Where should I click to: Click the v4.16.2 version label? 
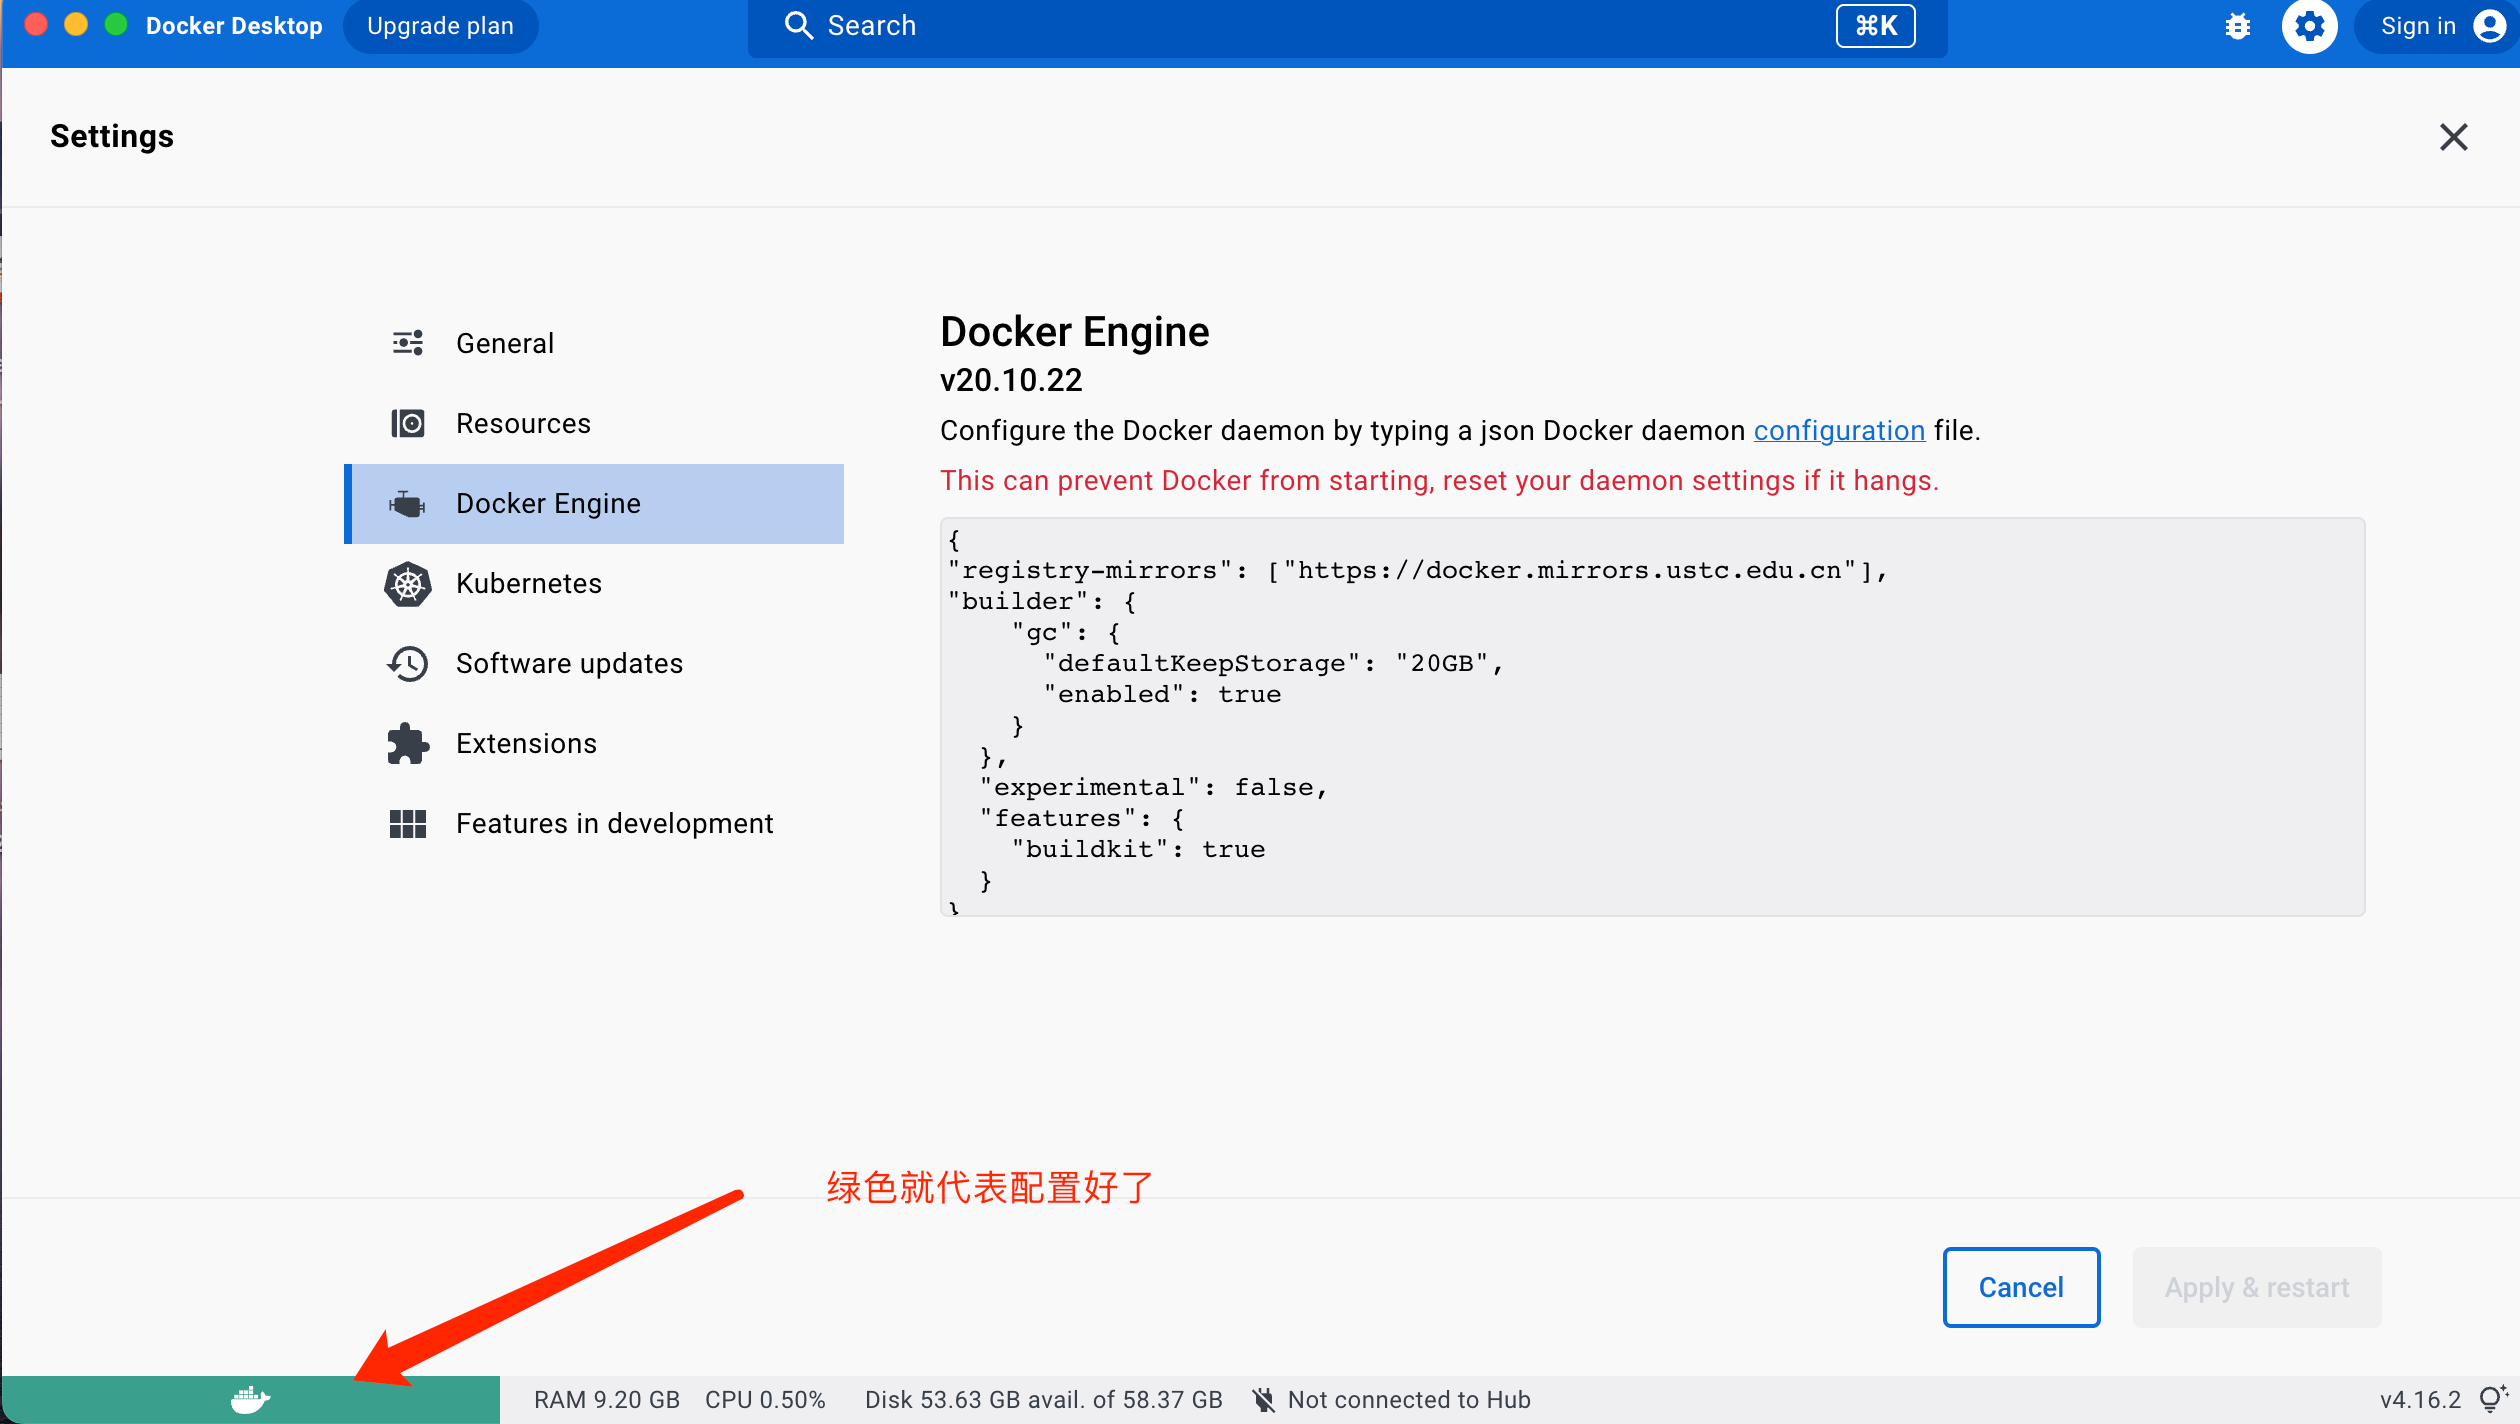point(2420,1400)
